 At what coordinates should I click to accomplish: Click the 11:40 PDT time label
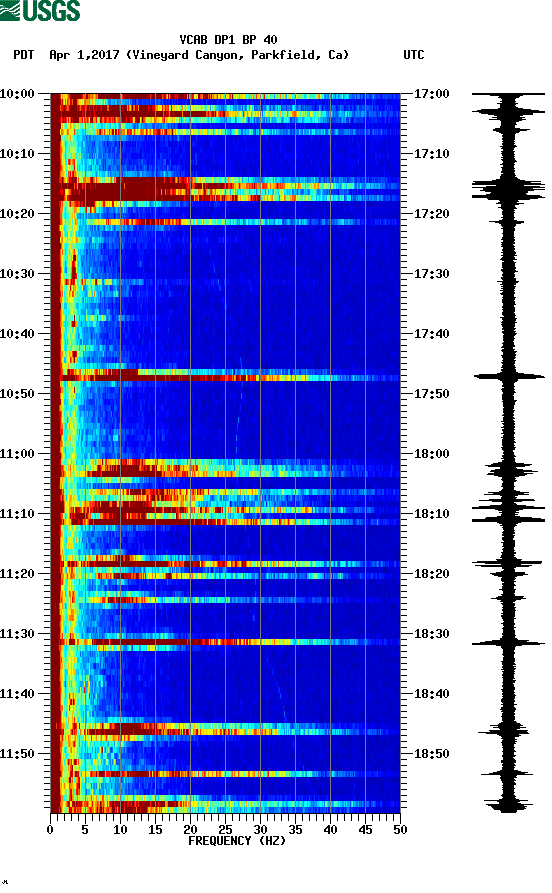[17, 694]
